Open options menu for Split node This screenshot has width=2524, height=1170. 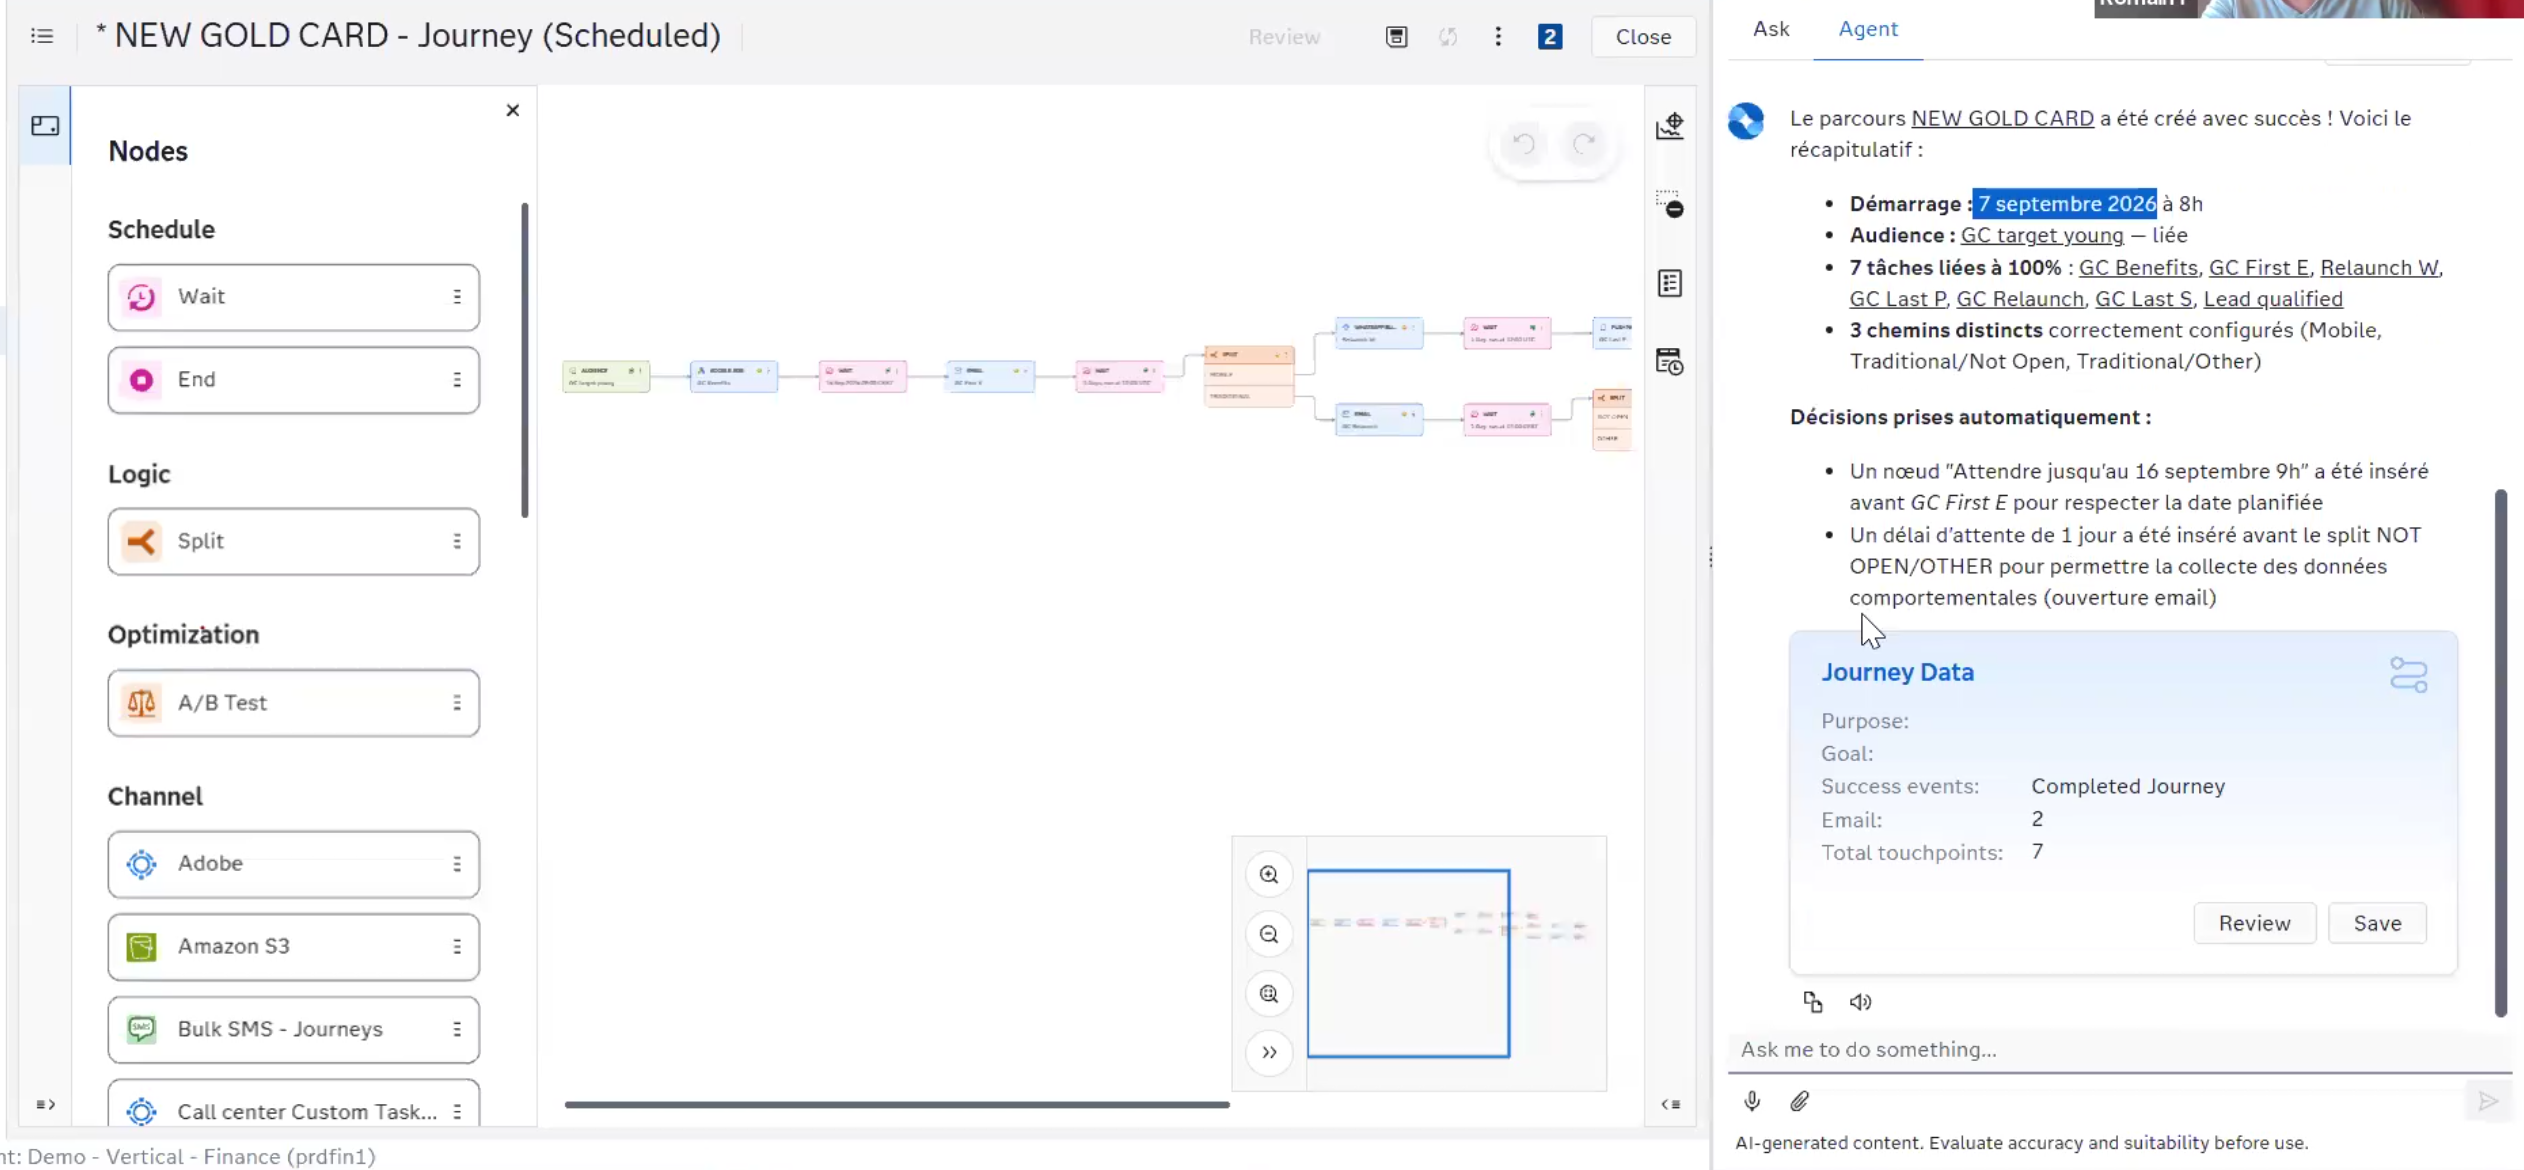457,541
